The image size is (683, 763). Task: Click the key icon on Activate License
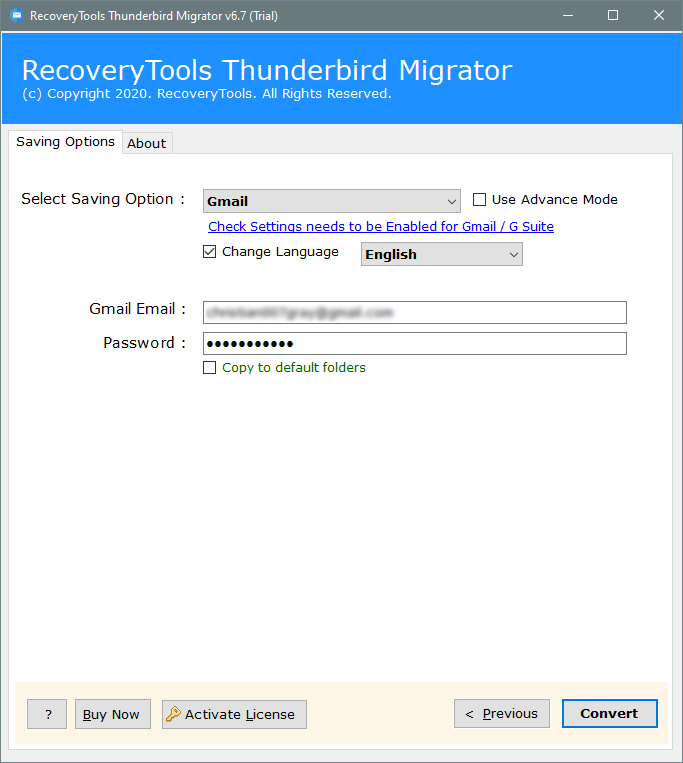coord(173,714)
